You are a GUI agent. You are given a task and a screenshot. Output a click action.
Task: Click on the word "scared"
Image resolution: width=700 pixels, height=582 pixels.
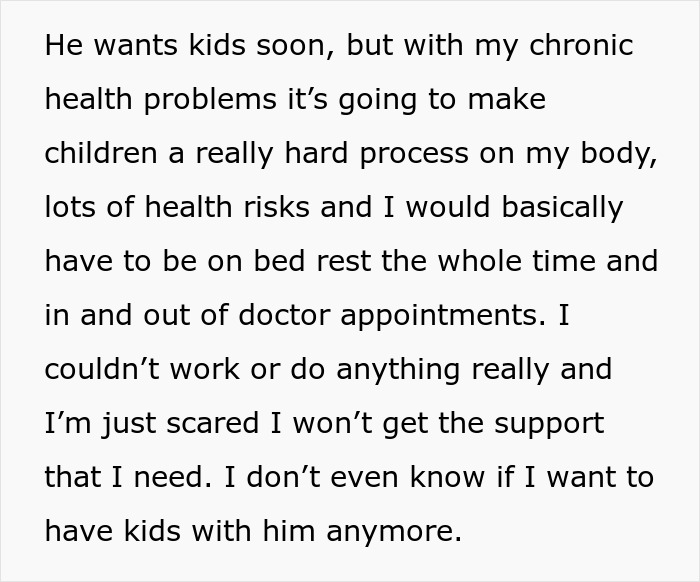212,423
